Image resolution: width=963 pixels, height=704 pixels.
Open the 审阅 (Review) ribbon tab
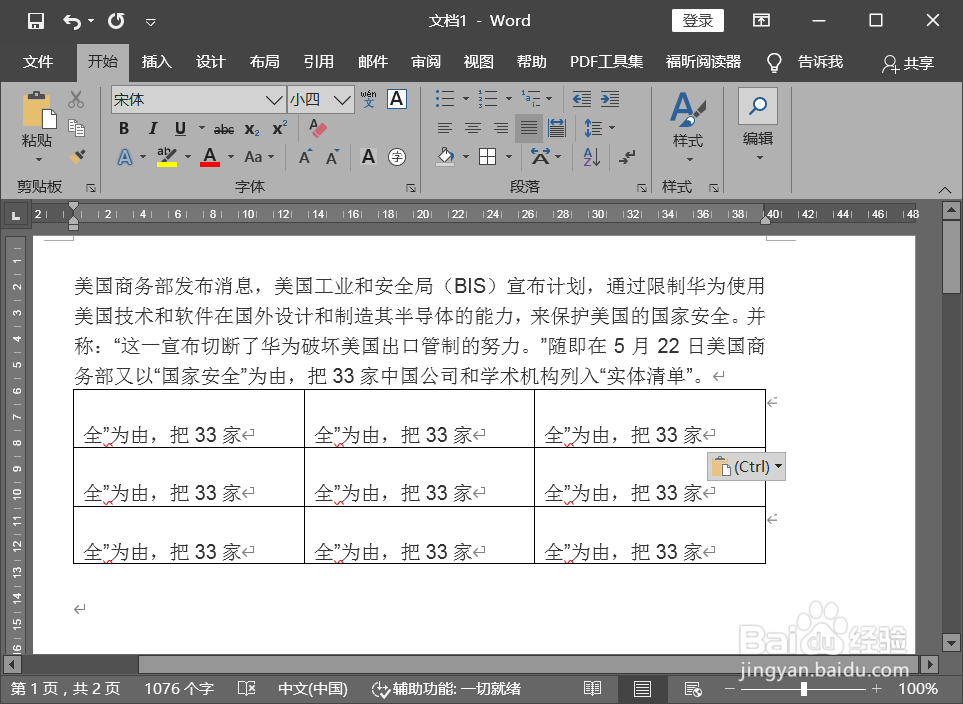tap(426, 62)
